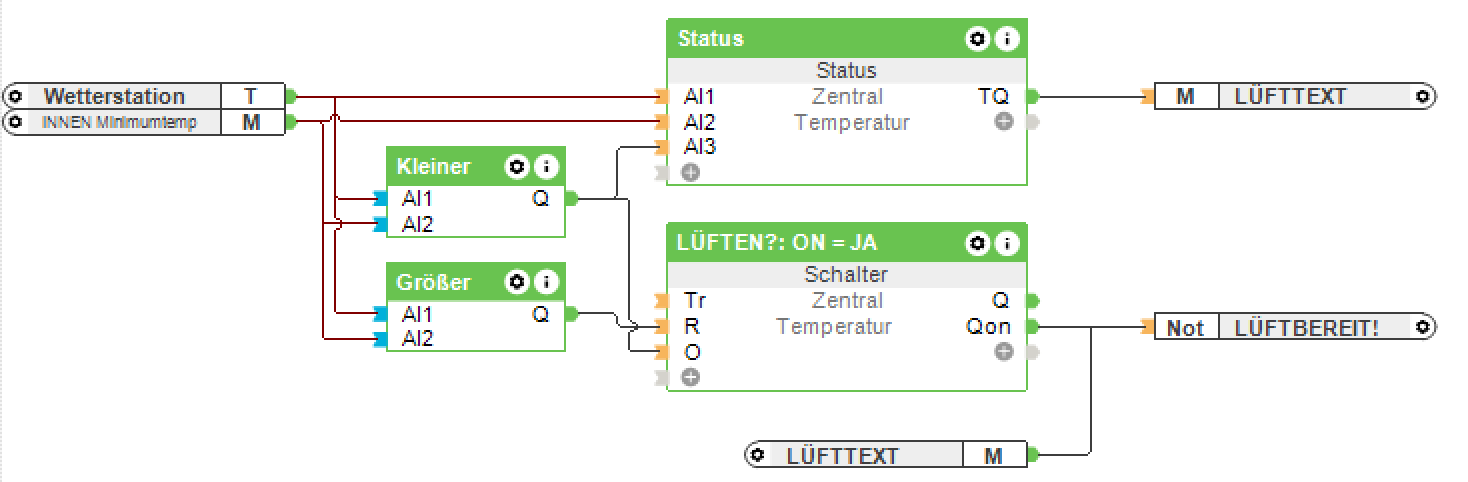Open settings gear on Größer block
1468x482 pixels.
[516, 282]
